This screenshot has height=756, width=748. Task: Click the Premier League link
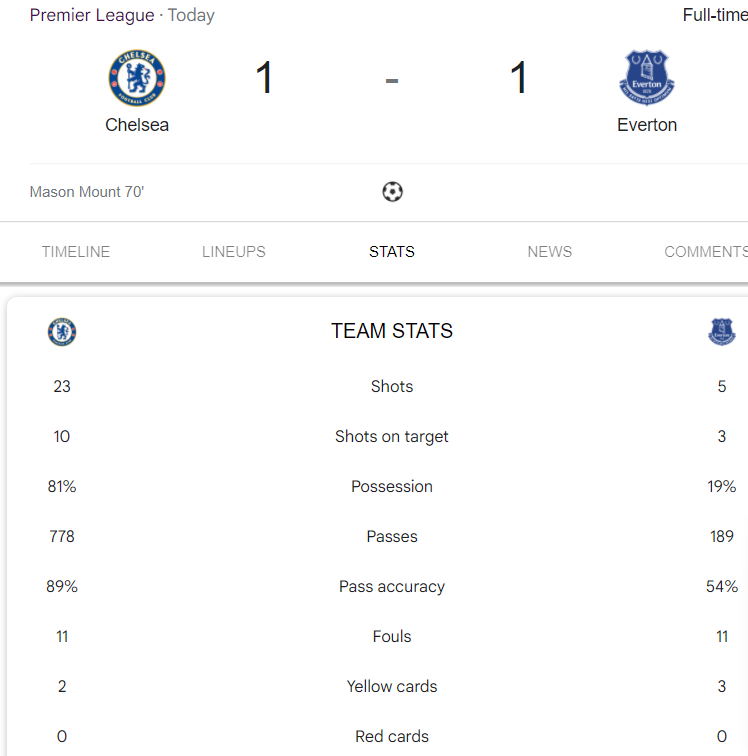click(x=92, y=15)
